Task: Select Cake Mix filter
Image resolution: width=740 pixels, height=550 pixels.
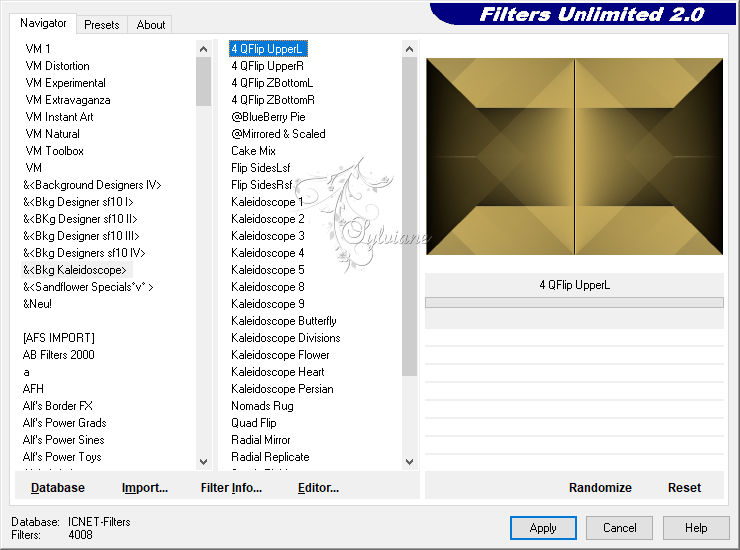Action: pos(253,151)
